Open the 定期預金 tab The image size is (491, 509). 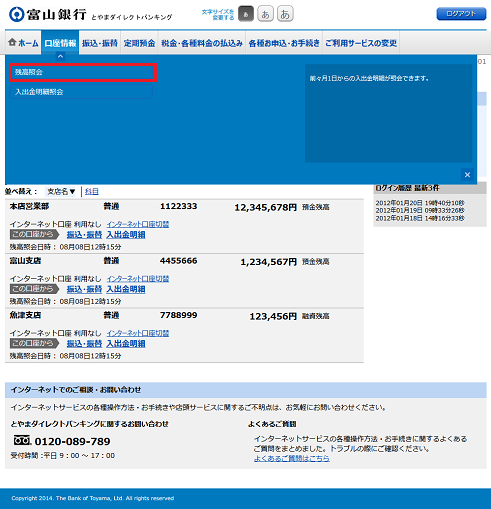tap(139, 43)
